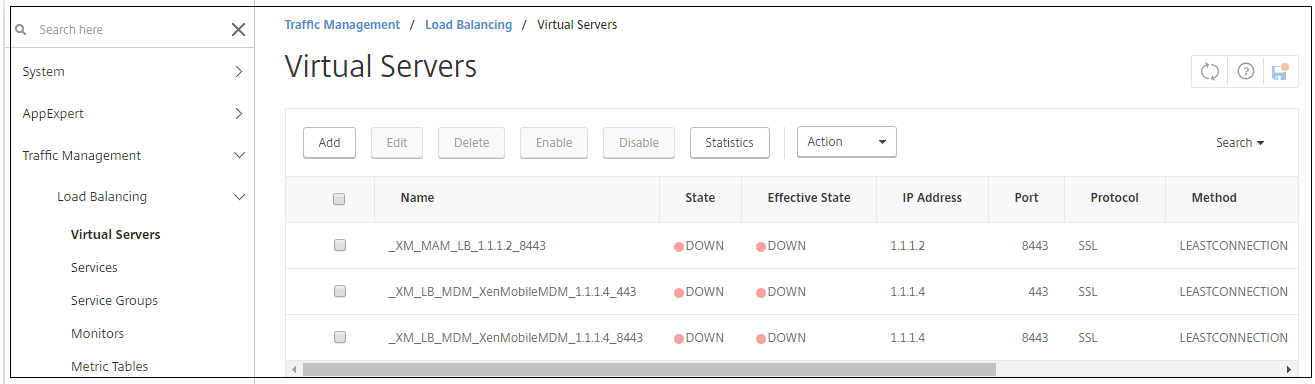Open Metric Tables in the sidebar
This screenshot has width=1315, height=384.
coord(109,367)
